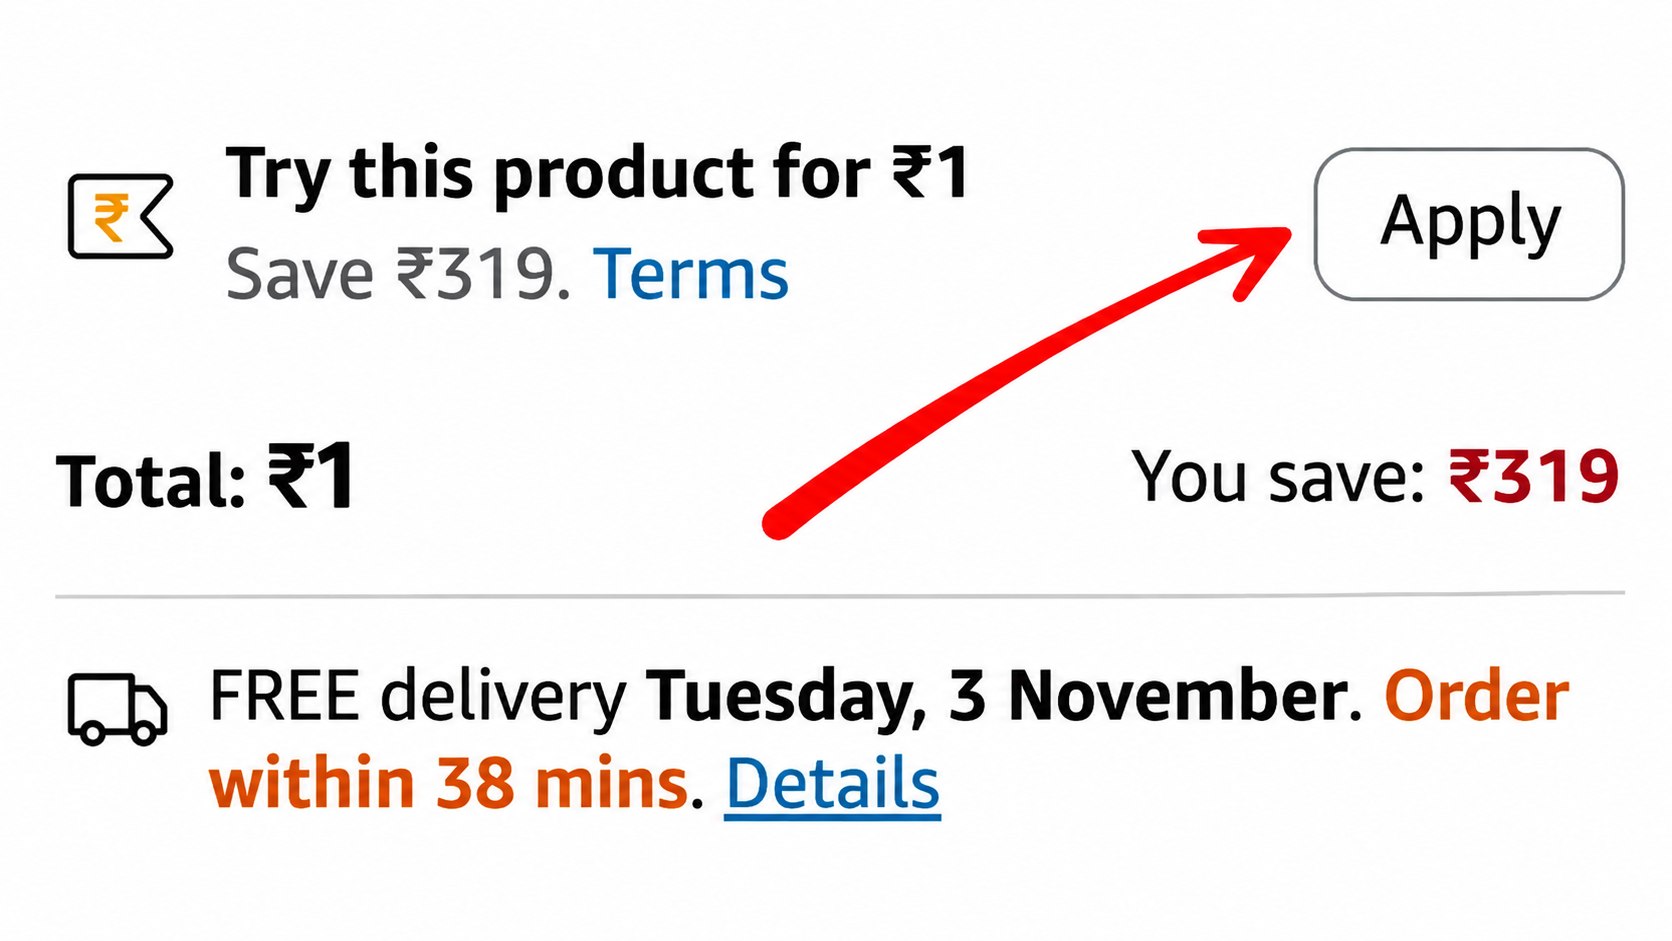Screen dimensions: 1672x941
Task: Click the delivery truck icon
Action: [x=117, y=709]
